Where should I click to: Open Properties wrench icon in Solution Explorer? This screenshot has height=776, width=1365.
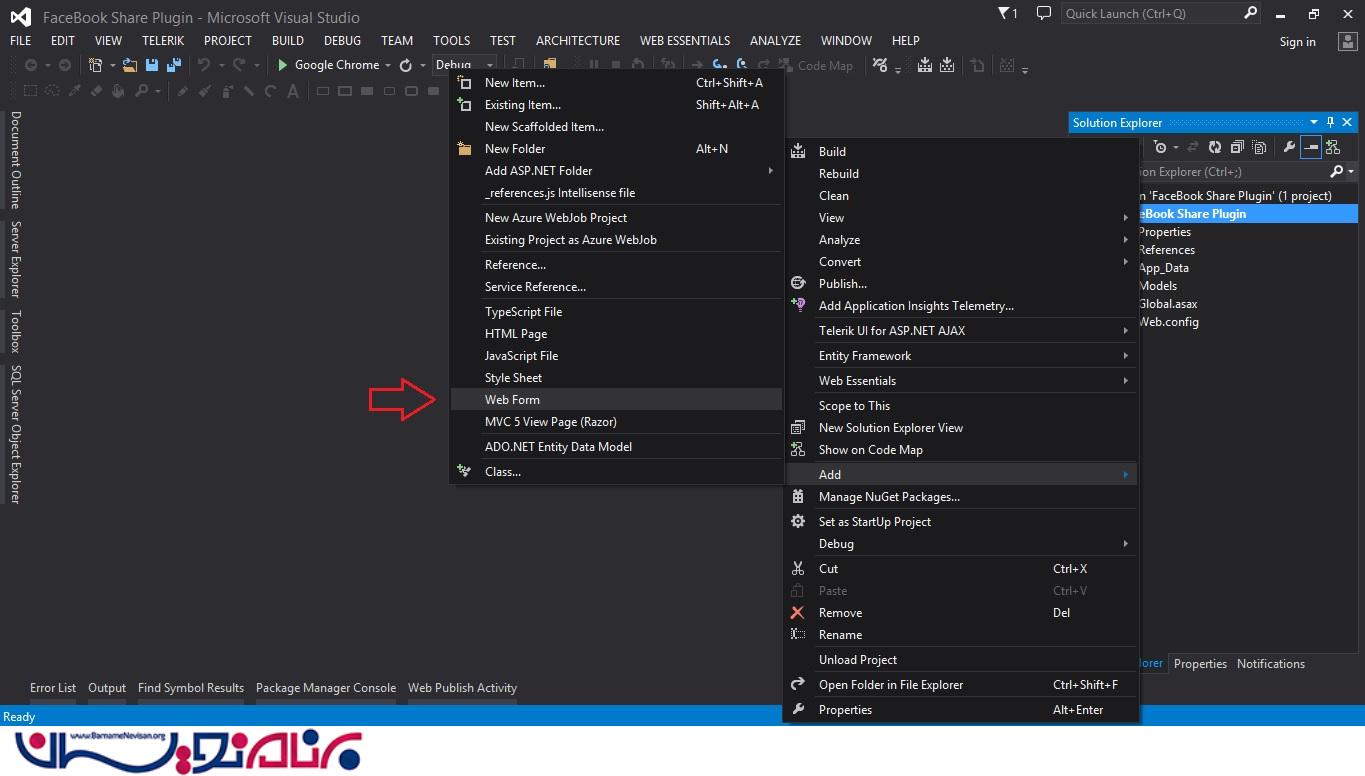pos(1289,148)
